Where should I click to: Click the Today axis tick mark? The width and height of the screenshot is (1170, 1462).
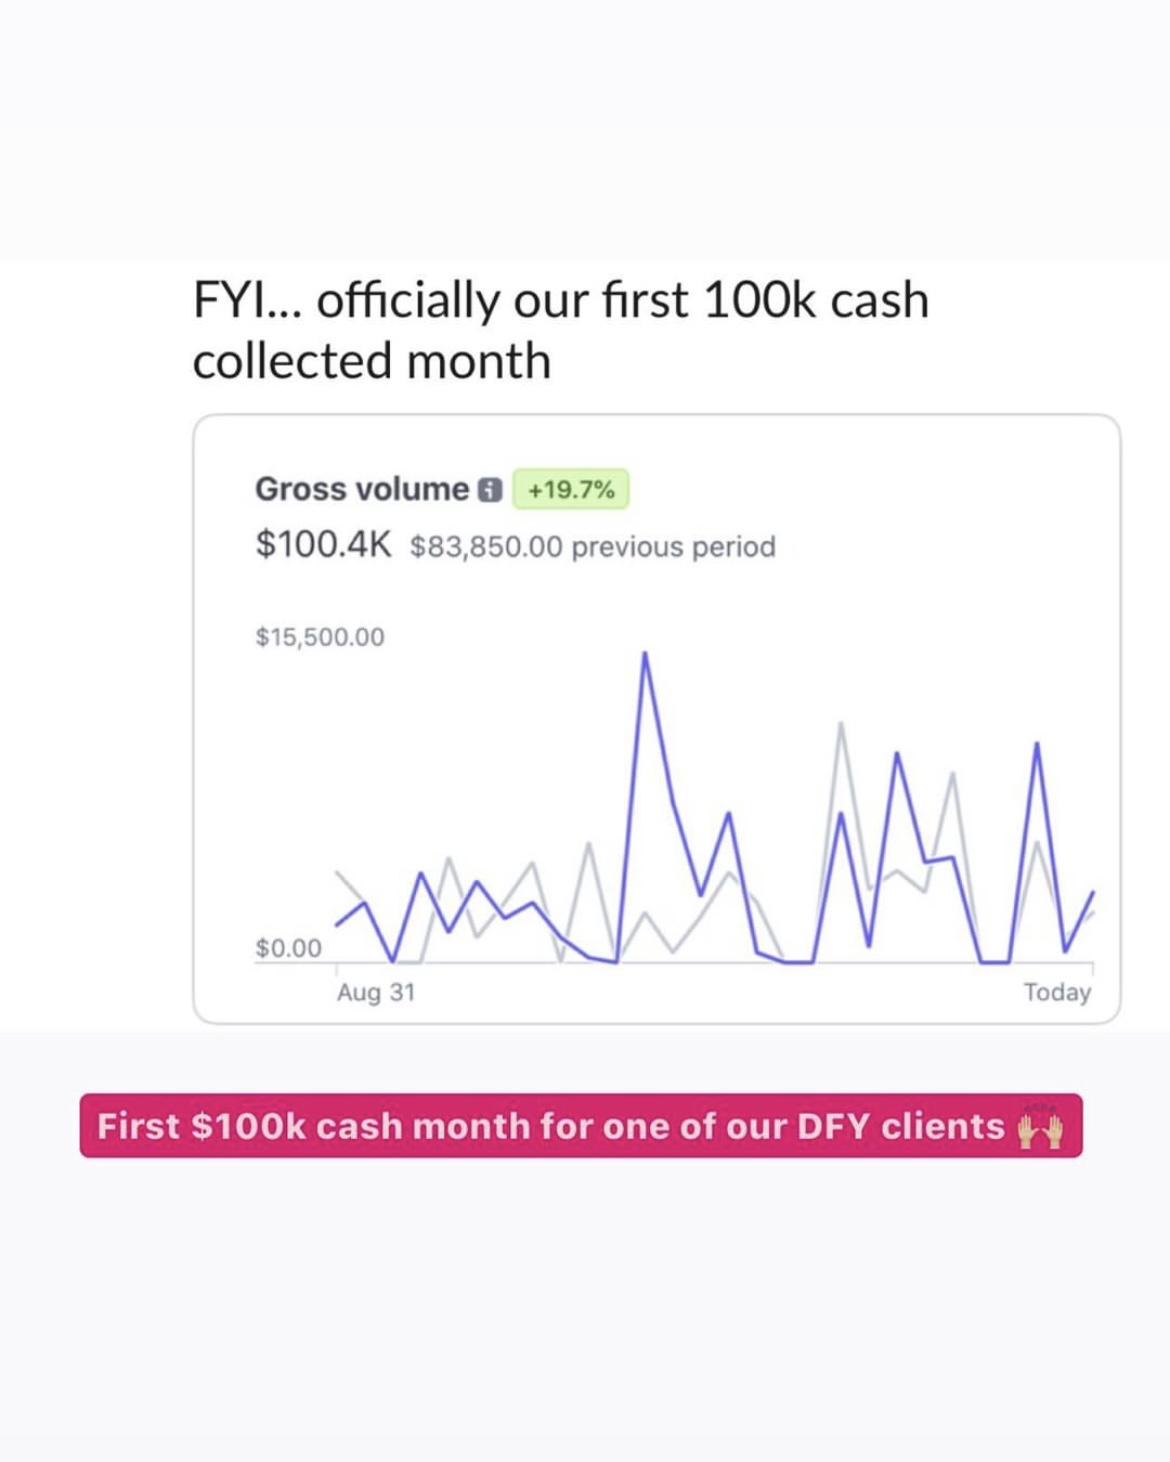point(1093,969)
